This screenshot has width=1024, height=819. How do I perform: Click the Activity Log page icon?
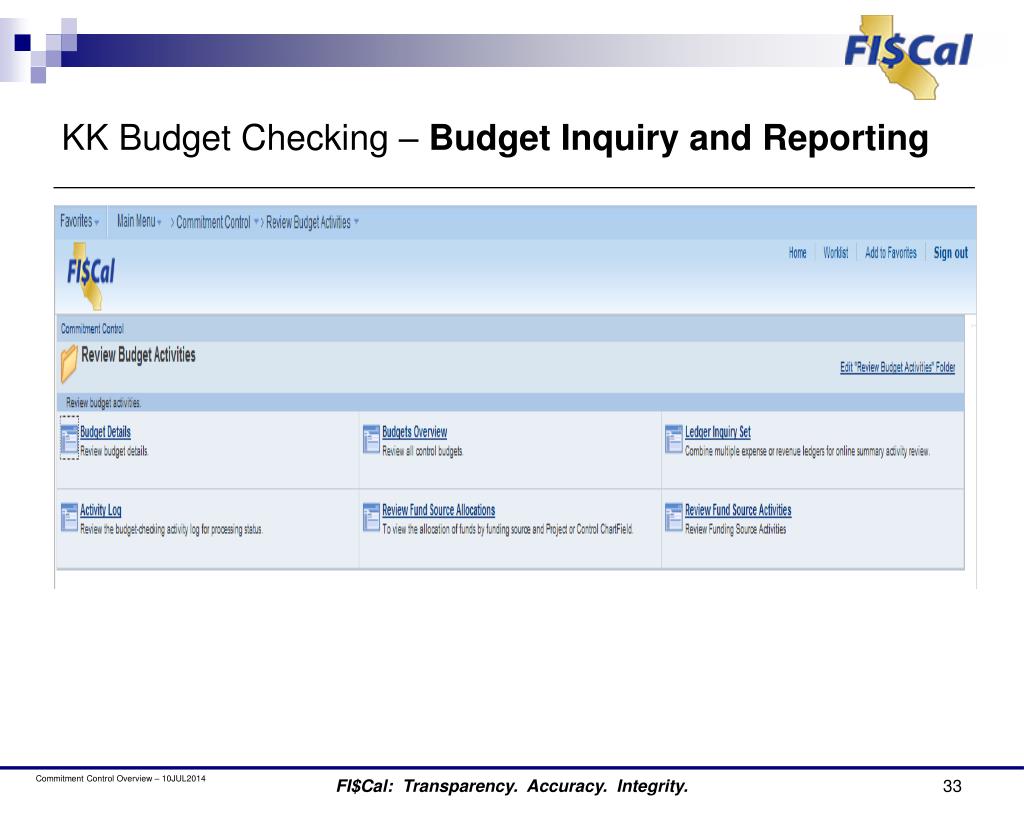[69, 517]
